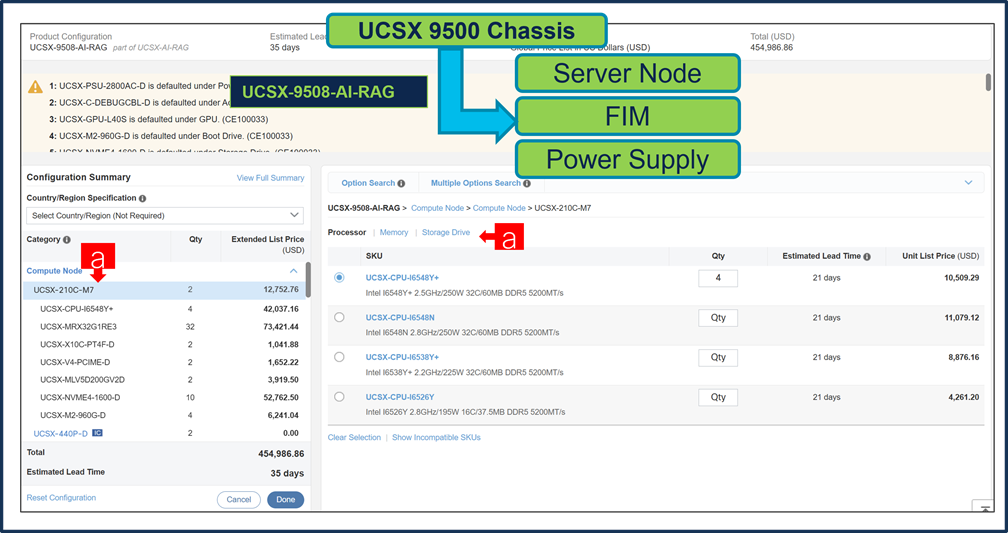Viewport: 1008px width, 533px height.
Task: Click the Reset Configuration link
Action: coord(61,498)
